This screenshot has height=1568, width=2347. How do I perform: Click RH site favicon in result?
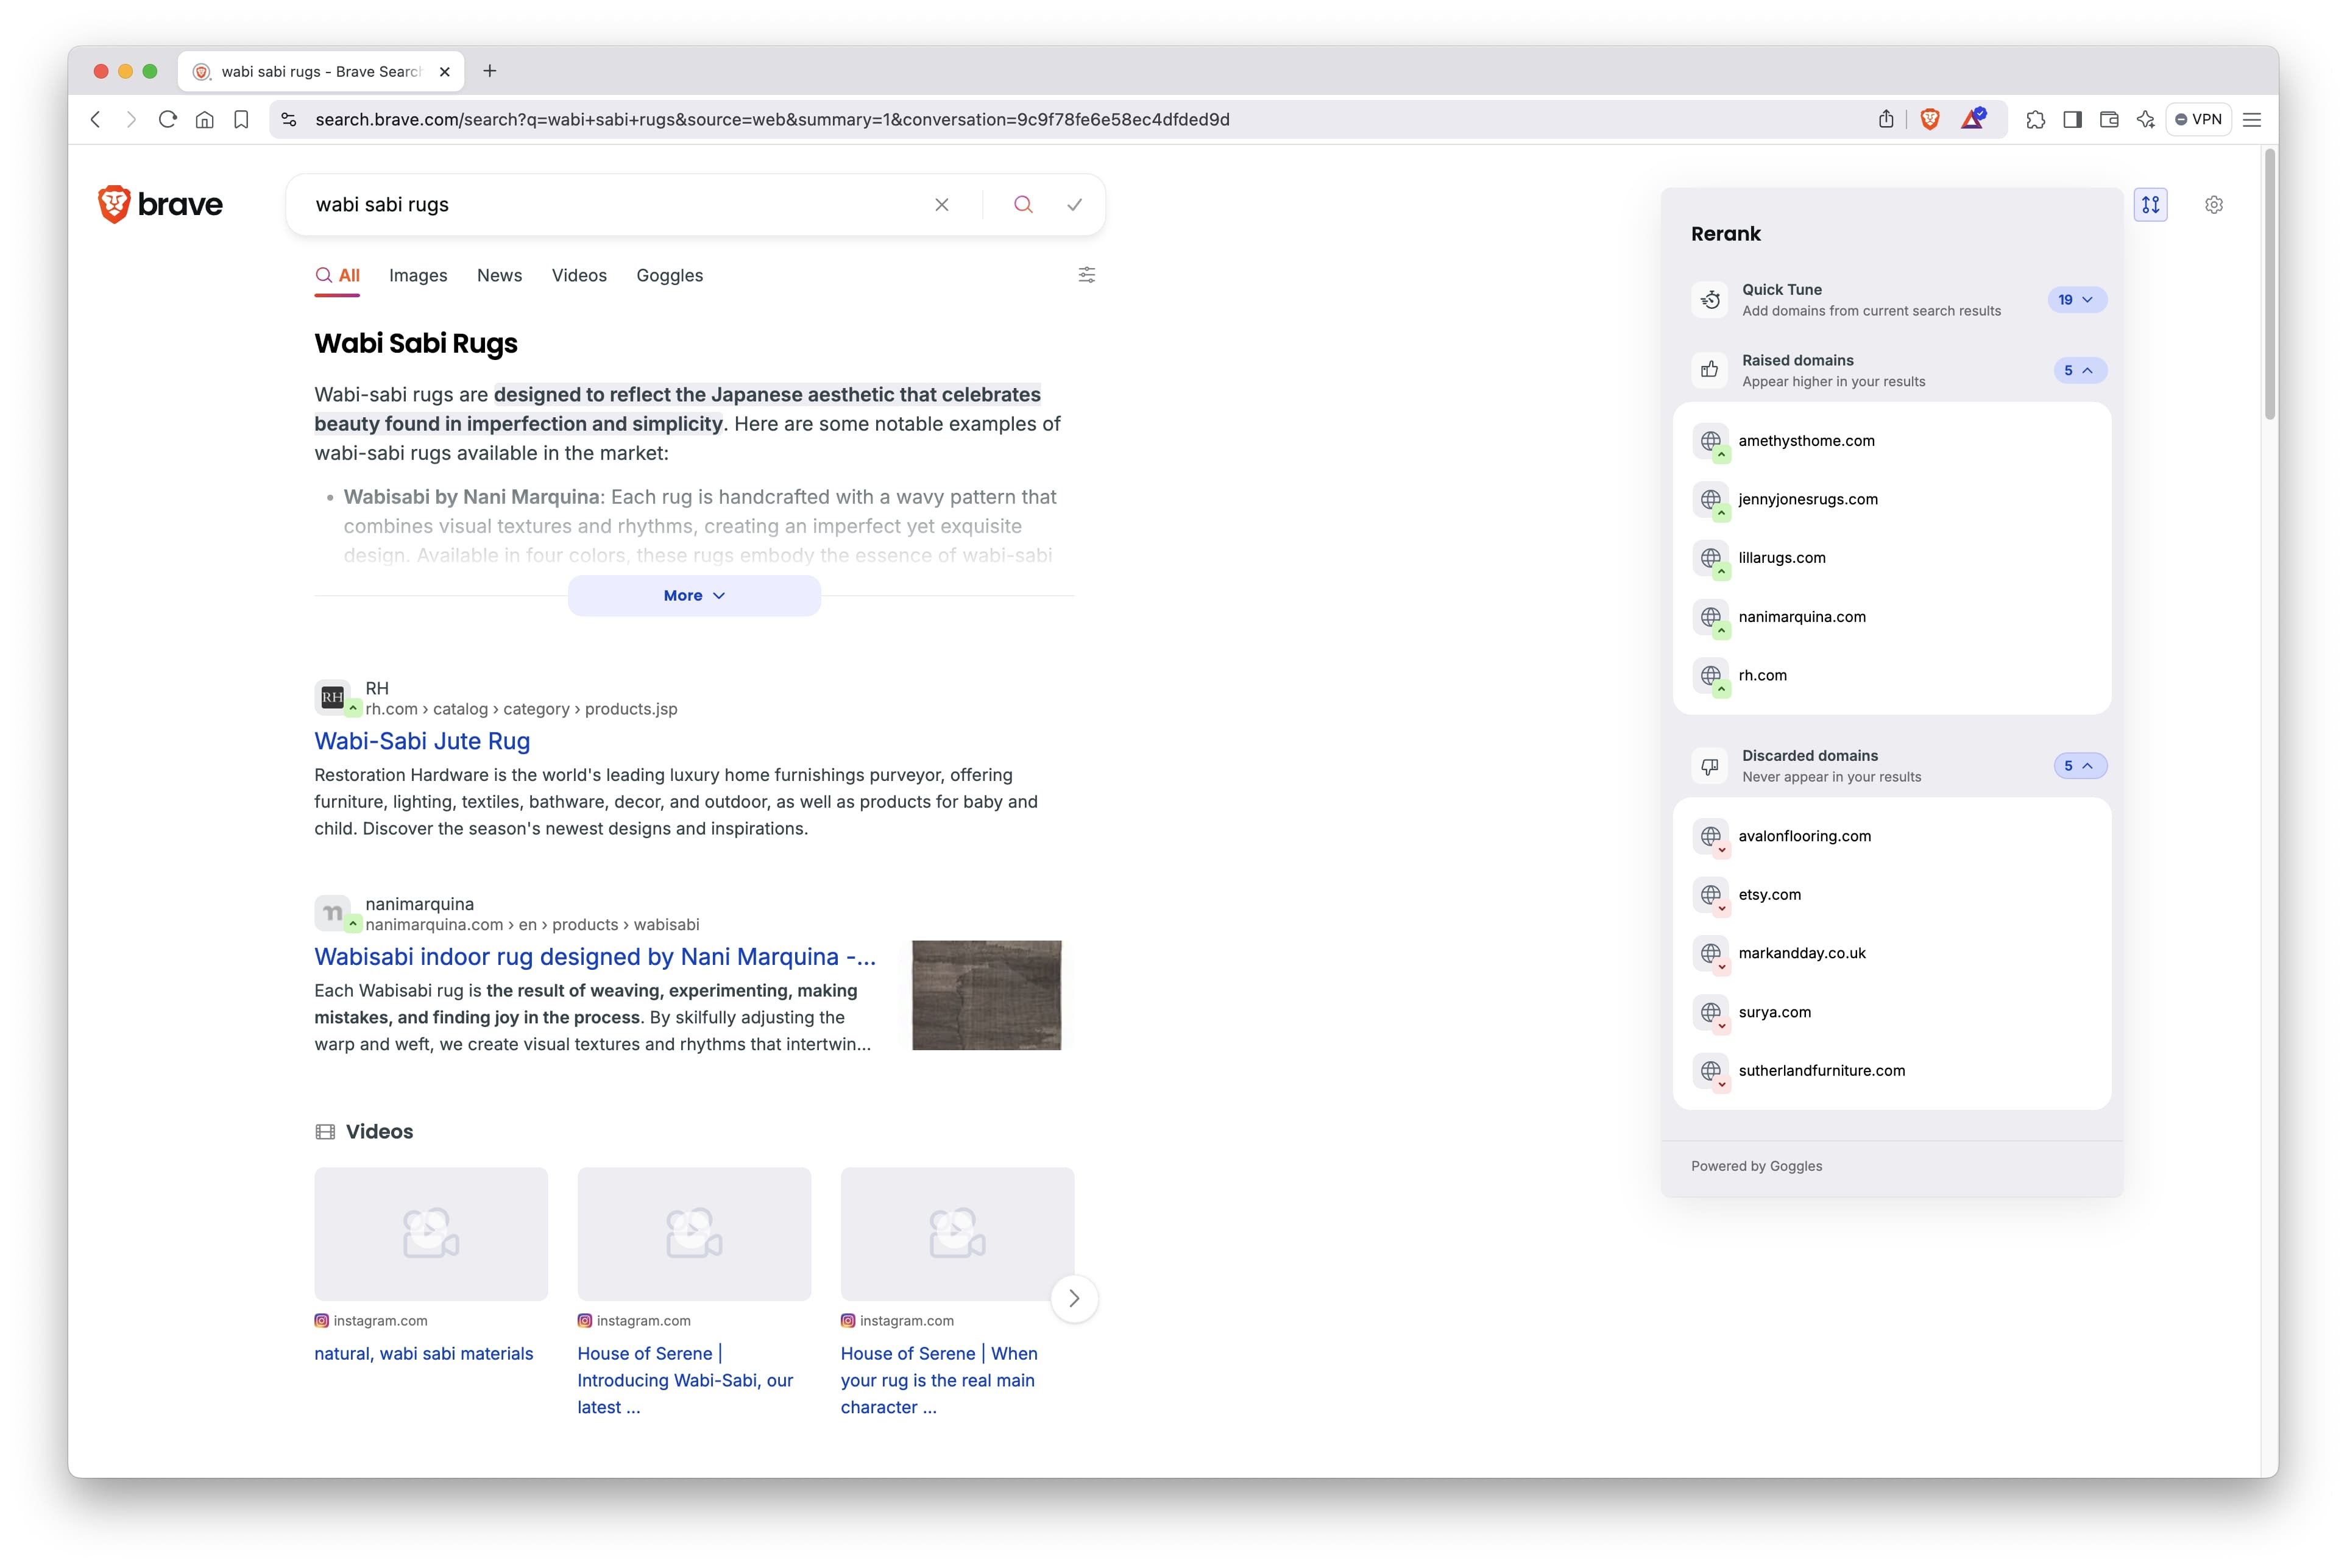click(332, 697)
